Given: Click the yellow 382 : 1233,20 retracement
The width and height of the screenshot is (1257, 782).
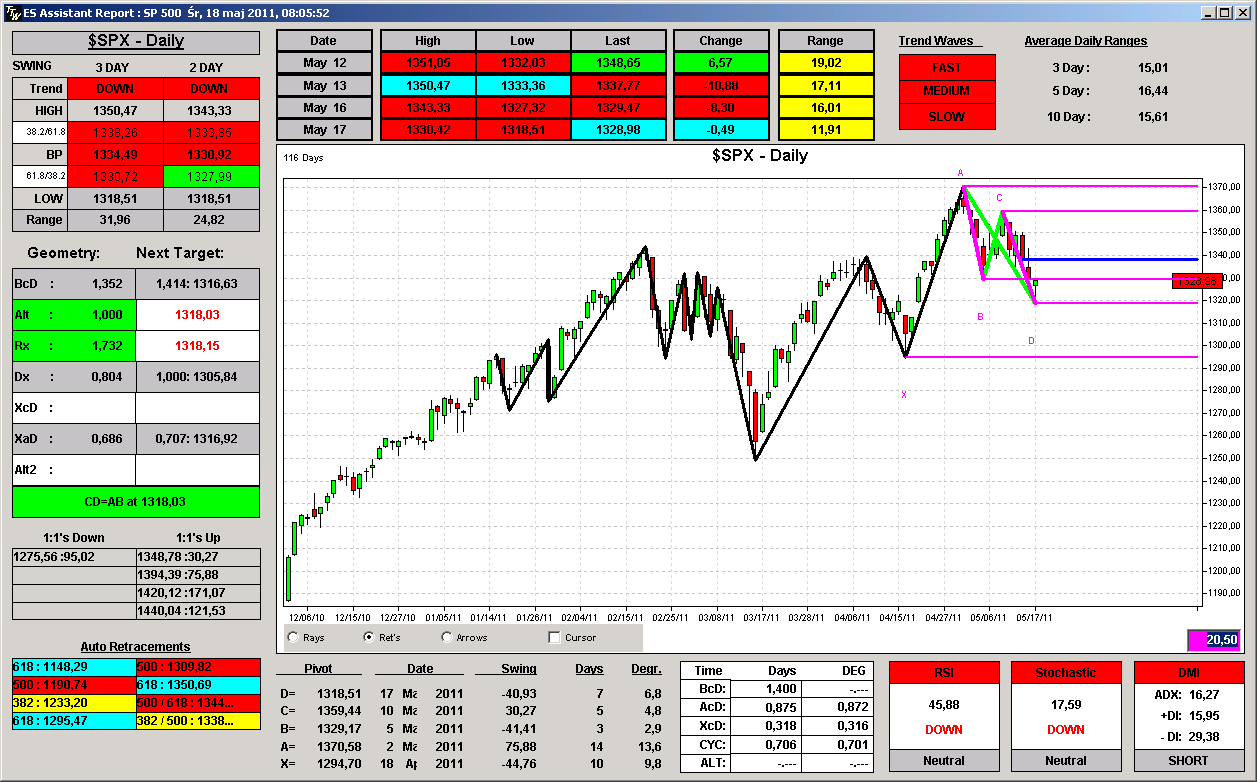Looking at the screenshot, I should click(74, 702).
